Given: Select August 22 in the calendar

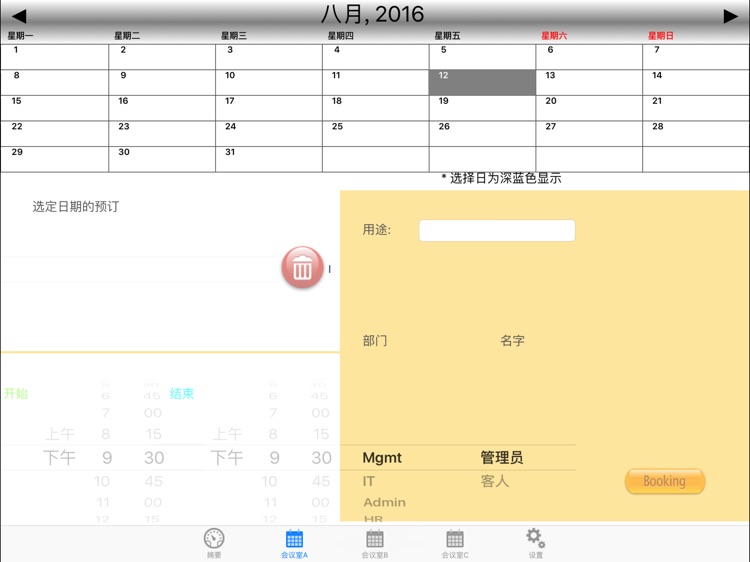Looking at the screenshot, I should (55, 133).
